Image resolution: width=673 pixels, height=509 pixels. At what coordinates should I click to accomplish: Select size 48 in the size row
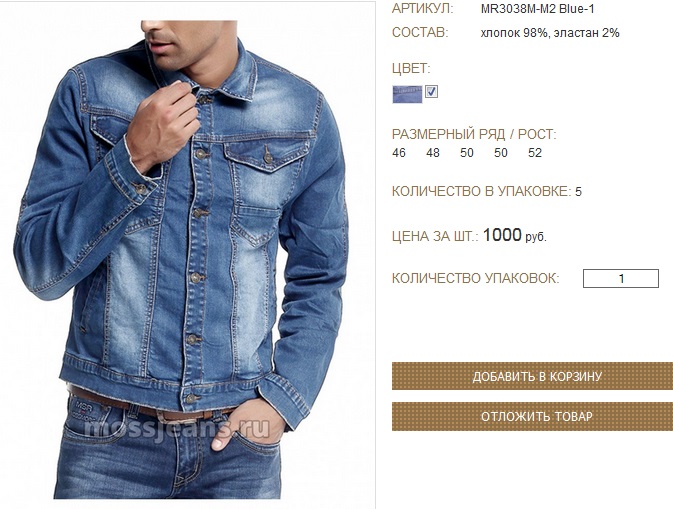(433, 153)
